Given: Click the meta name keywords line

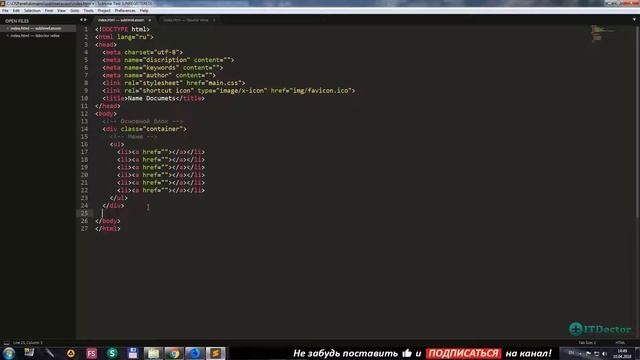Looking at the screenshot, I should (163, 68).
